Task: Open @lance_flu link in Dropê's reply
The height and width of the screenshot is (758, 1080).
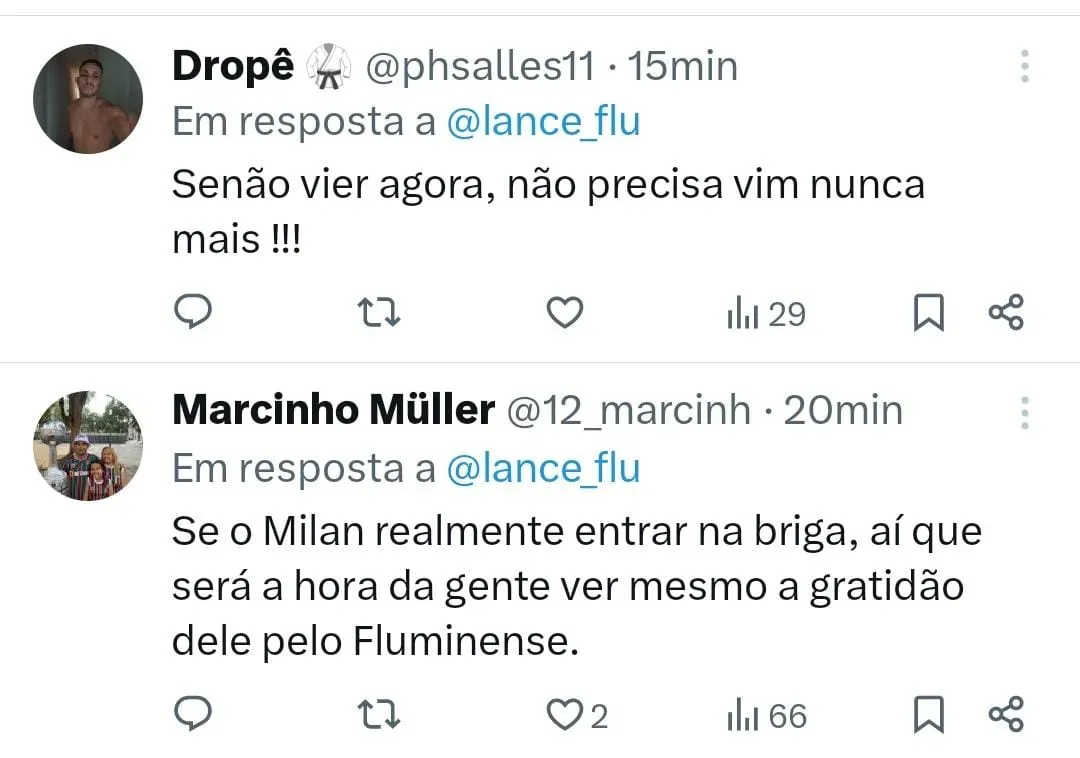Action: click(543, 122)
